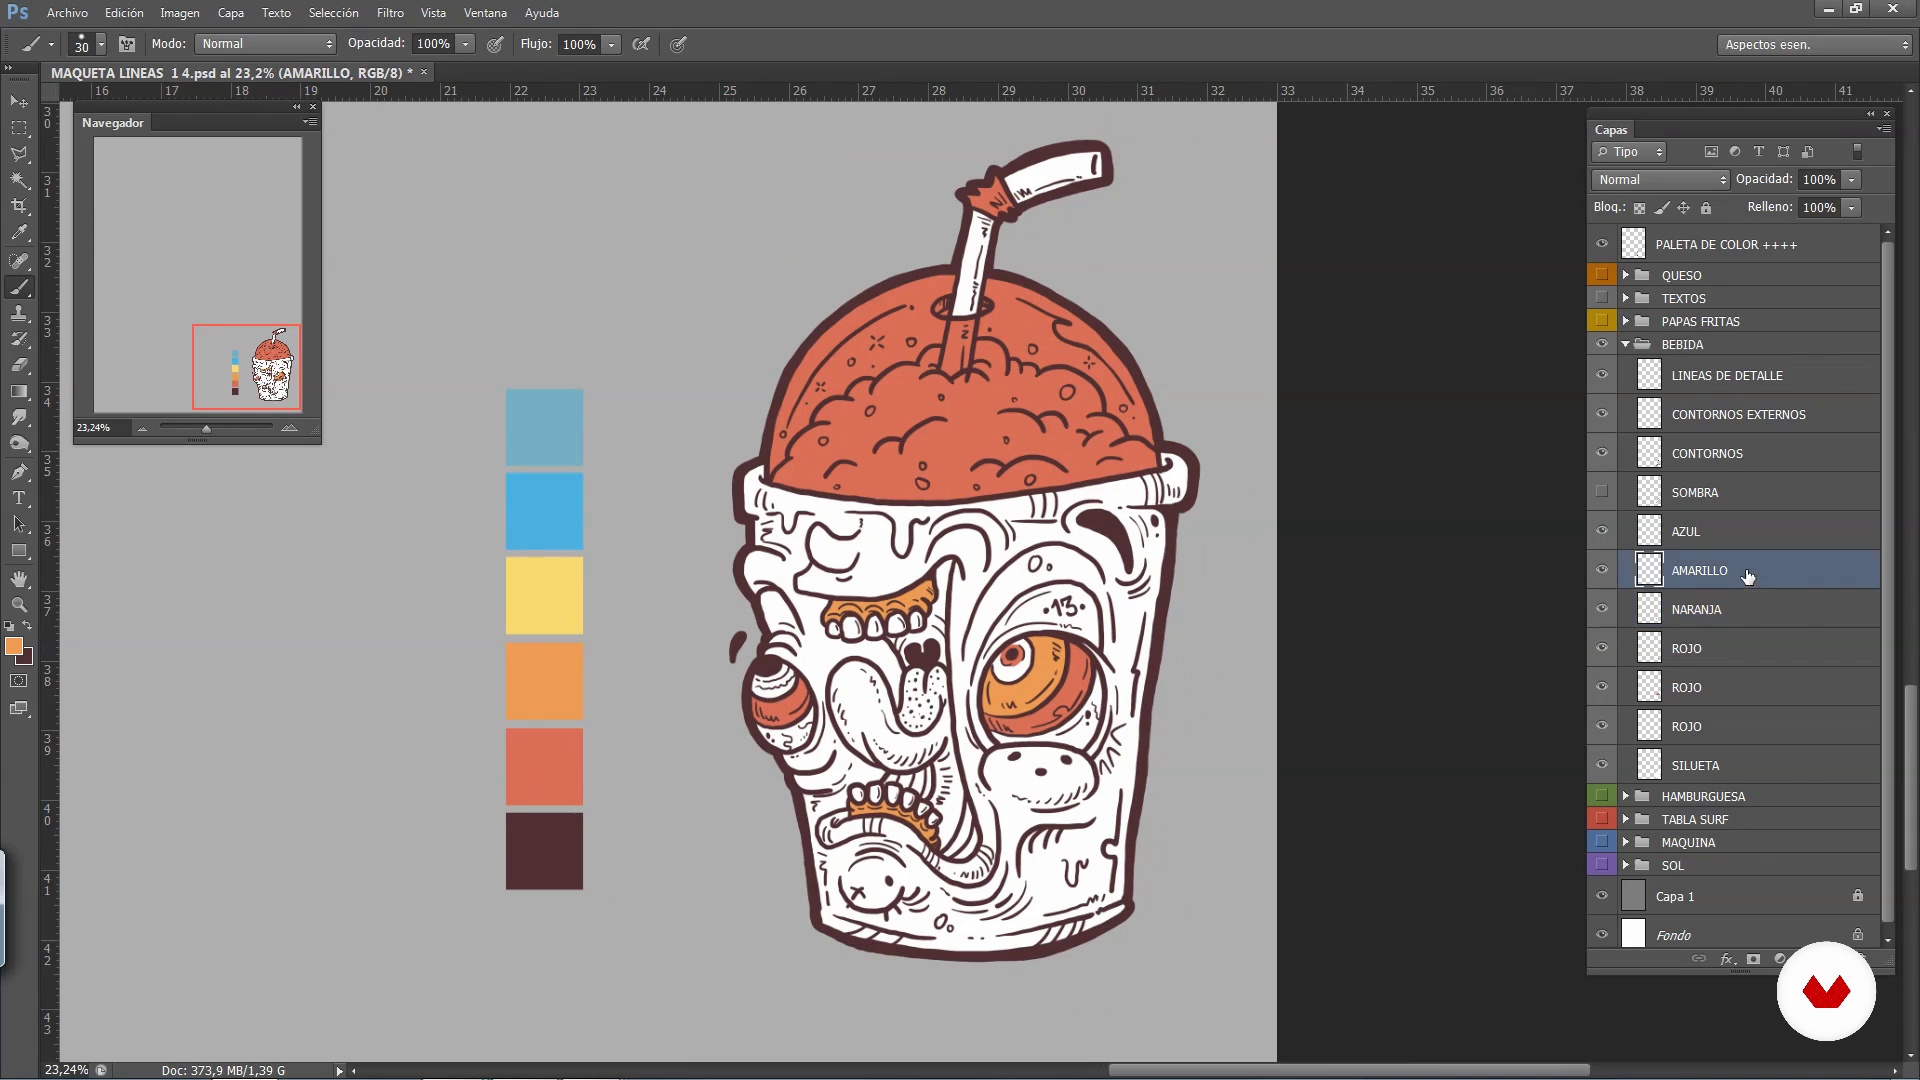Screen dimensions: 1920x1080
Task: Hide the SILUETA layer
Action: [1602, 765]
